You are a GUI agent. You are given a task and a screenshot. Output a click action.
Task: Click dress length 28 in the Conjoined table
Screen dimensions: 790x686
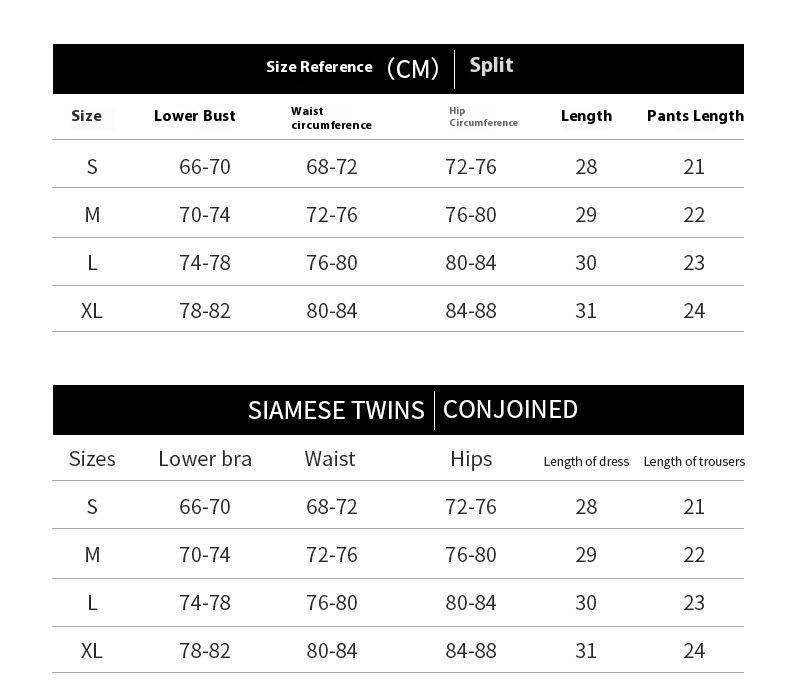(x=586, y=507)
